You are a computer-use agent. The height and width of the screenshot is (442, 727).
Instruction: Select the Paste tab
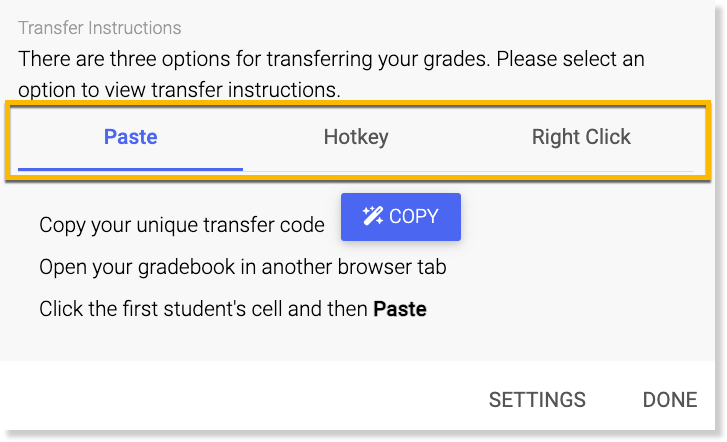(x=130, y=137)
